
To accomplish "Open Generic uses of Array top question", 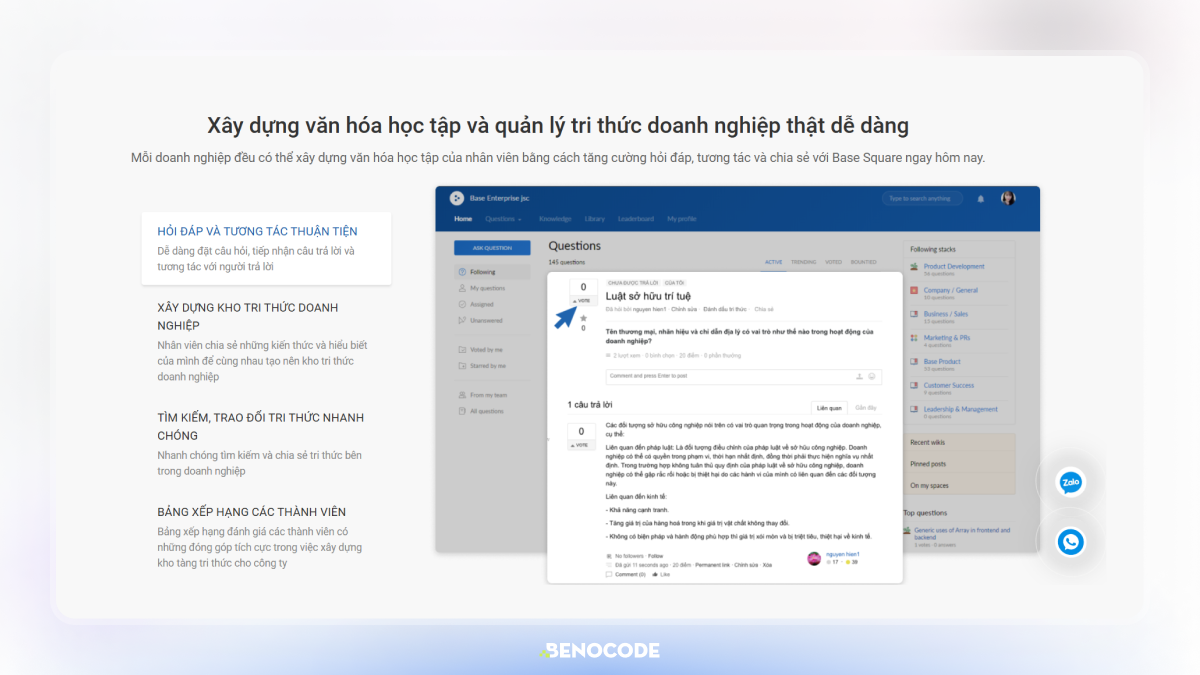I will [962, 534].
